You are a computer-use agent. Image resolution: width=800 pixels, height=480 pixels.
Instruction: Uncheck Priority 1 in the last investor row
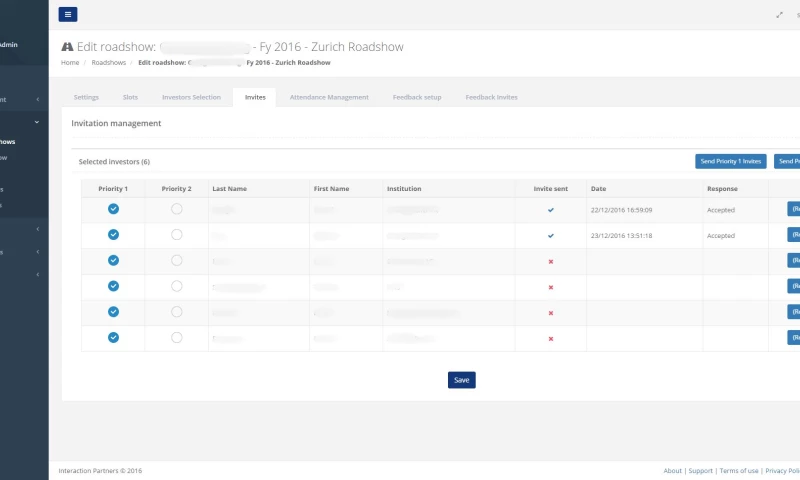[113, 338]
